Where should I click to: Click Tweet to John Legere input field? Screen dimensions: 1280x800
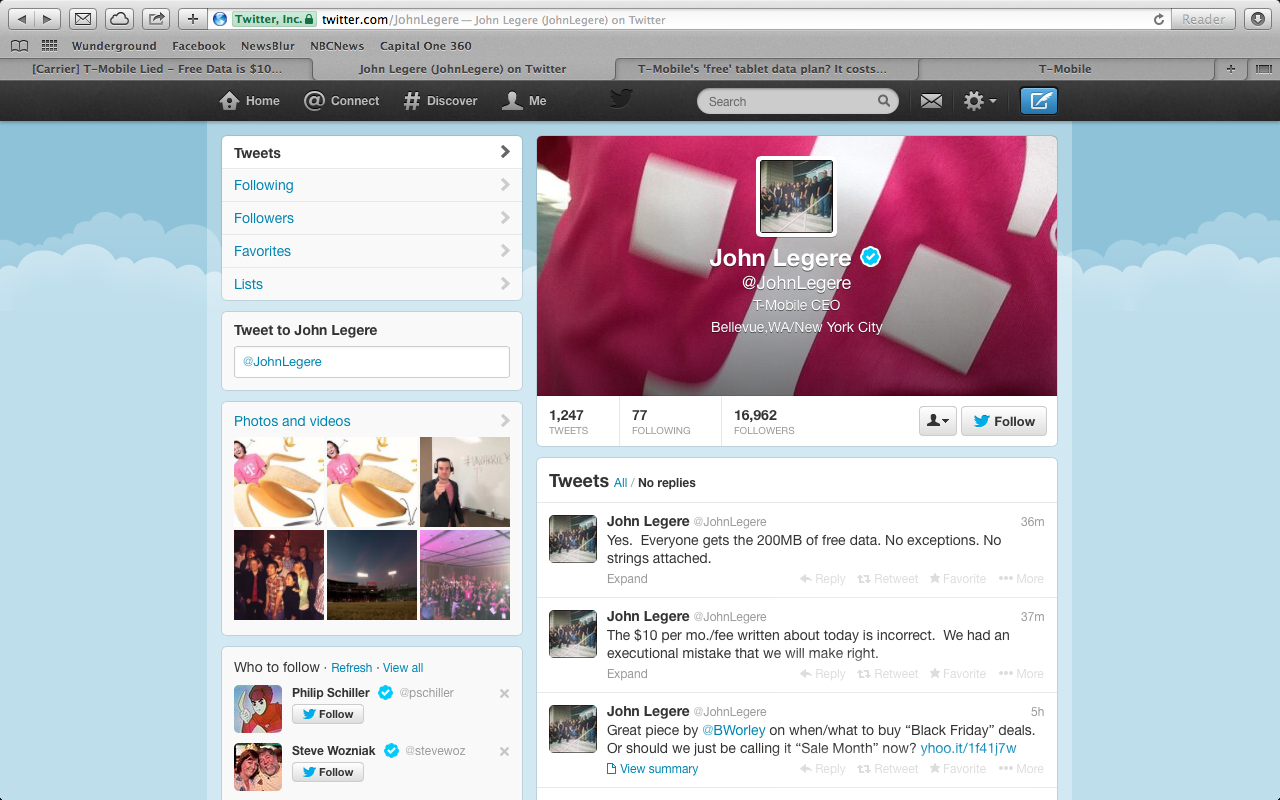[372, 362]
